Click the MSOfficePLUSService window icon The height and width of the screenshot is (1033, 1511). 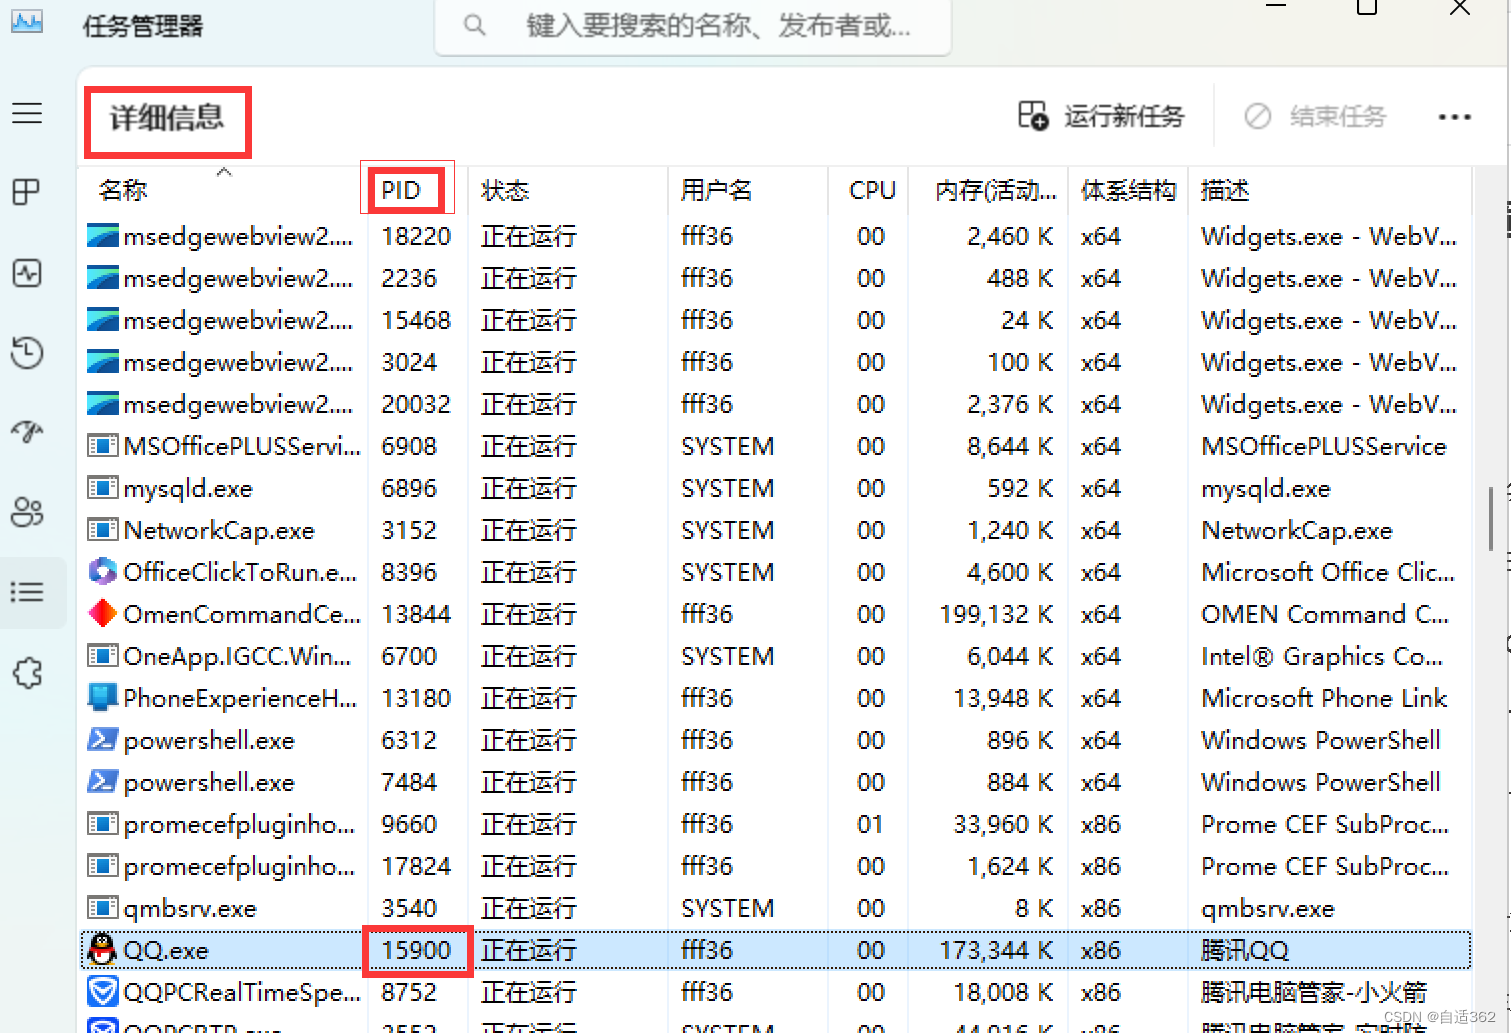point(103,445)
